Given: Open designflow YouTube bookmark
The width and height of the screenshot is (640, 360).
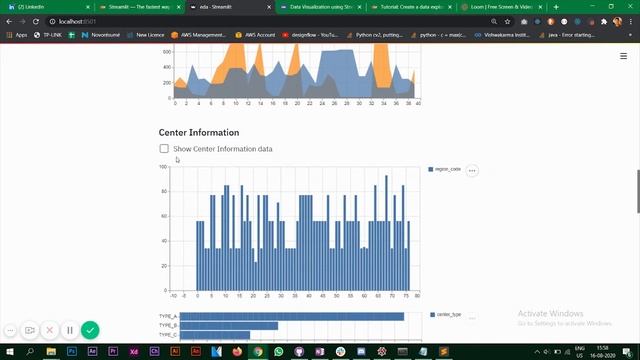Looking at the screenshot, I should 310,35.
